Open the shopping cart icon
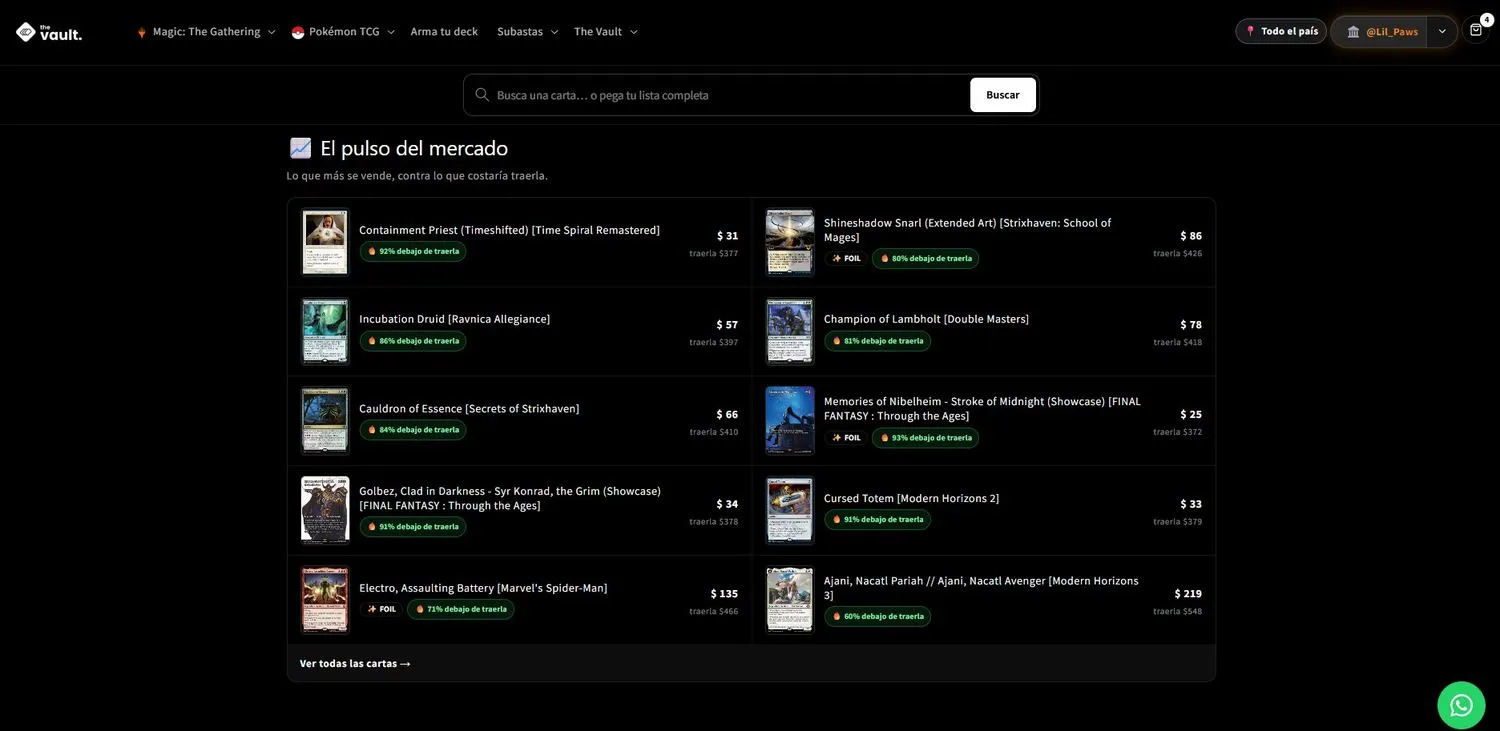1500x731 pixels. (x=1476, y=31)
